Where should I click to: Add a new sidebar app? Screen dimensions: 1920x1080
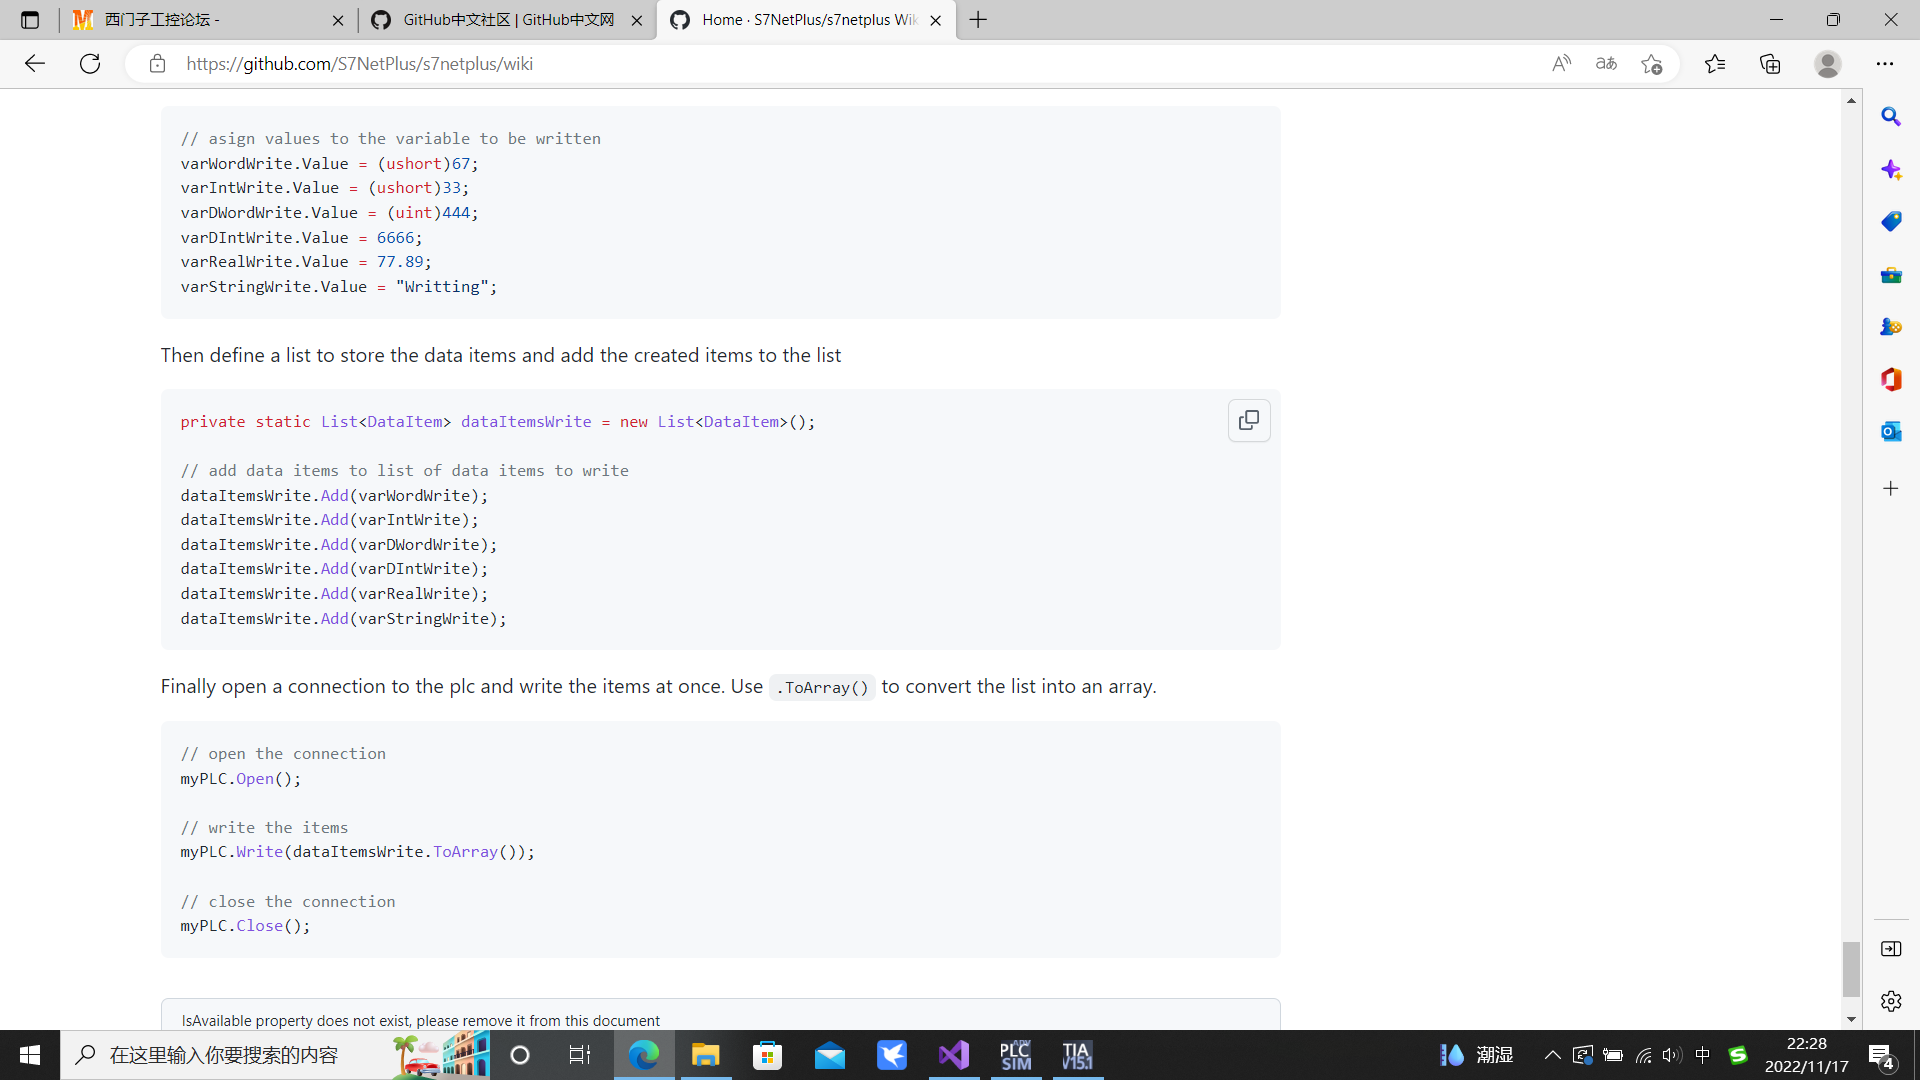(1890, 489)
